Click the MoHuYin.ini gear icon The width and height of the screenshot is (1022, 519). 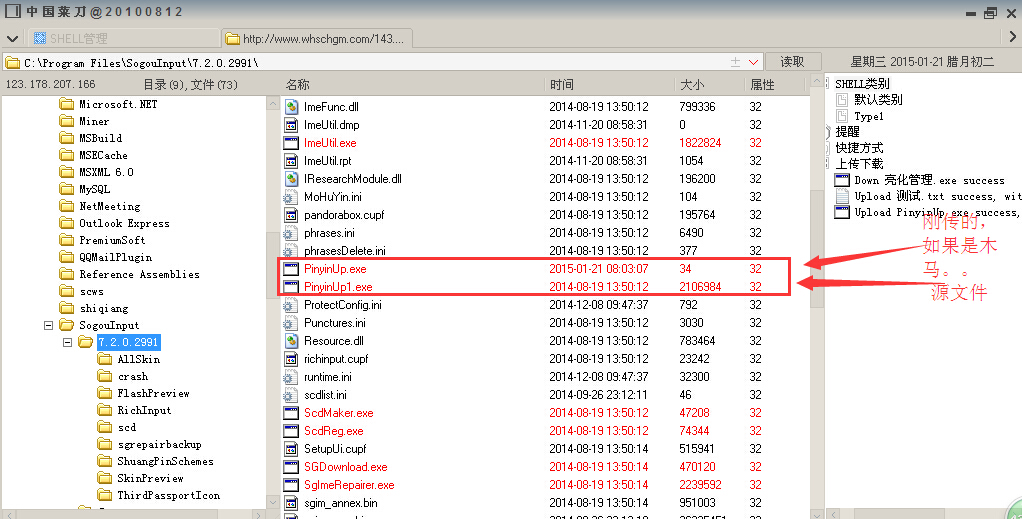pyautogui.click(x=290, y=197)
